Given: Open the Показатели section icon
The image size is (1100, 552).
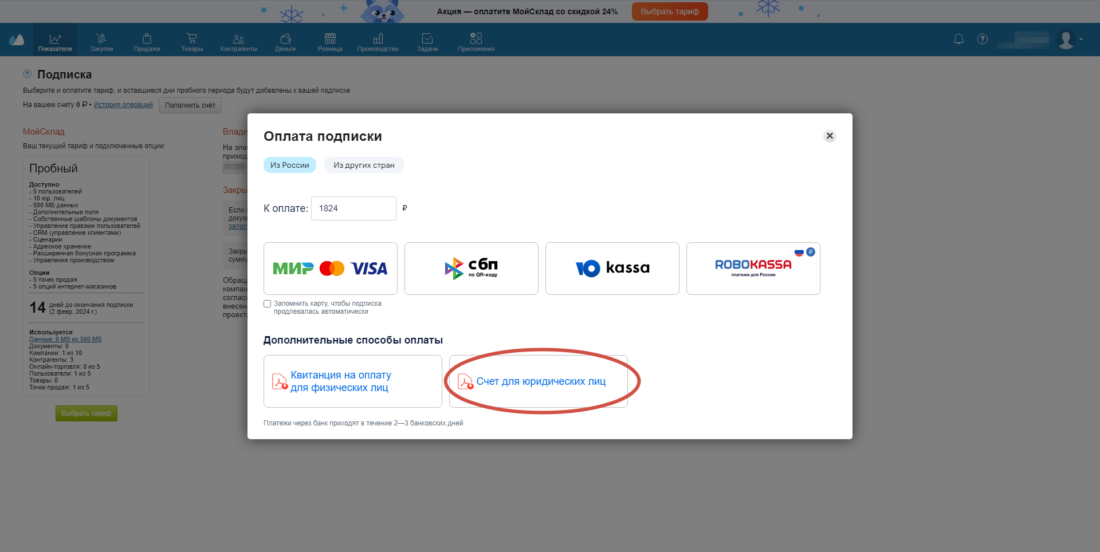Looking at the screenshot, I should point(55,39).
